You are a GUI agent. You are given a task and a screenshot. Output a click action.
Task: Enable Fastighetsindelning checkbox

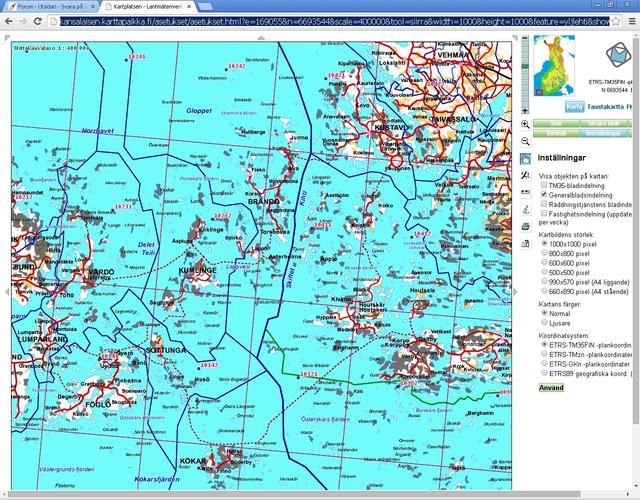point(544,213)
